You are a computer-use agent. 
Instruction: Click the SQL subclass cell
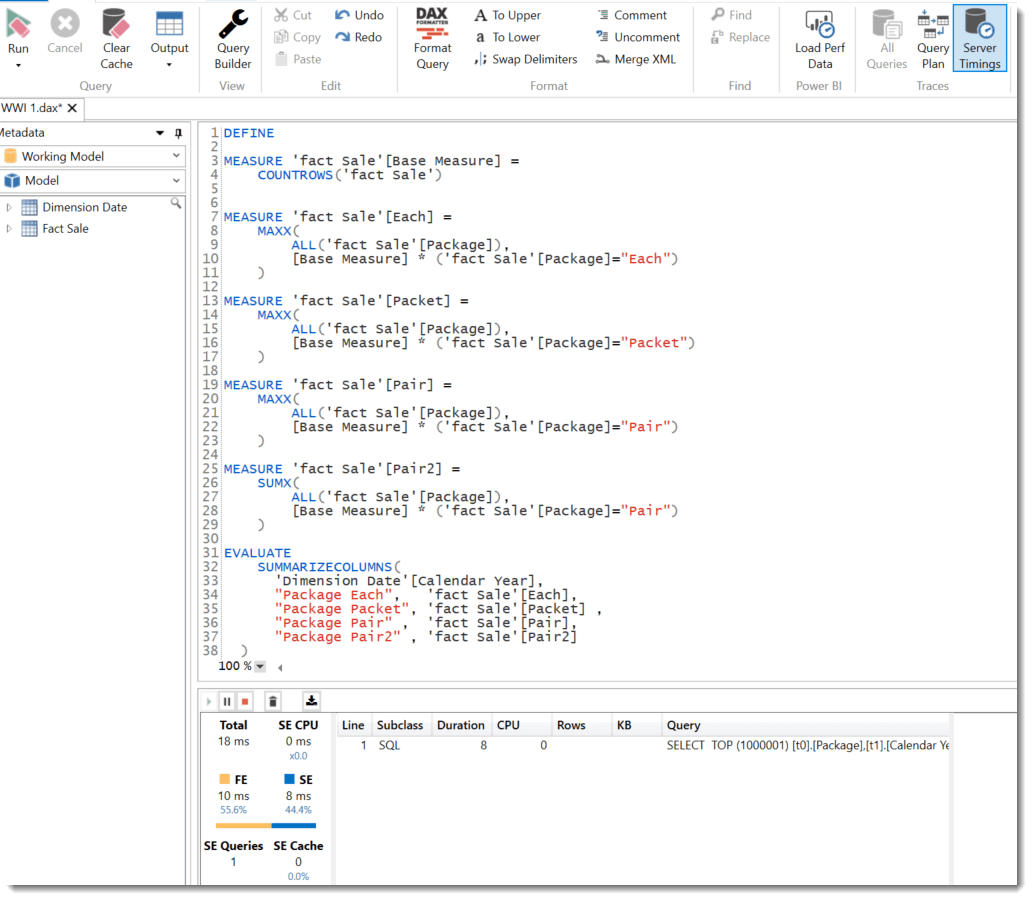click(x=389, y=745)
